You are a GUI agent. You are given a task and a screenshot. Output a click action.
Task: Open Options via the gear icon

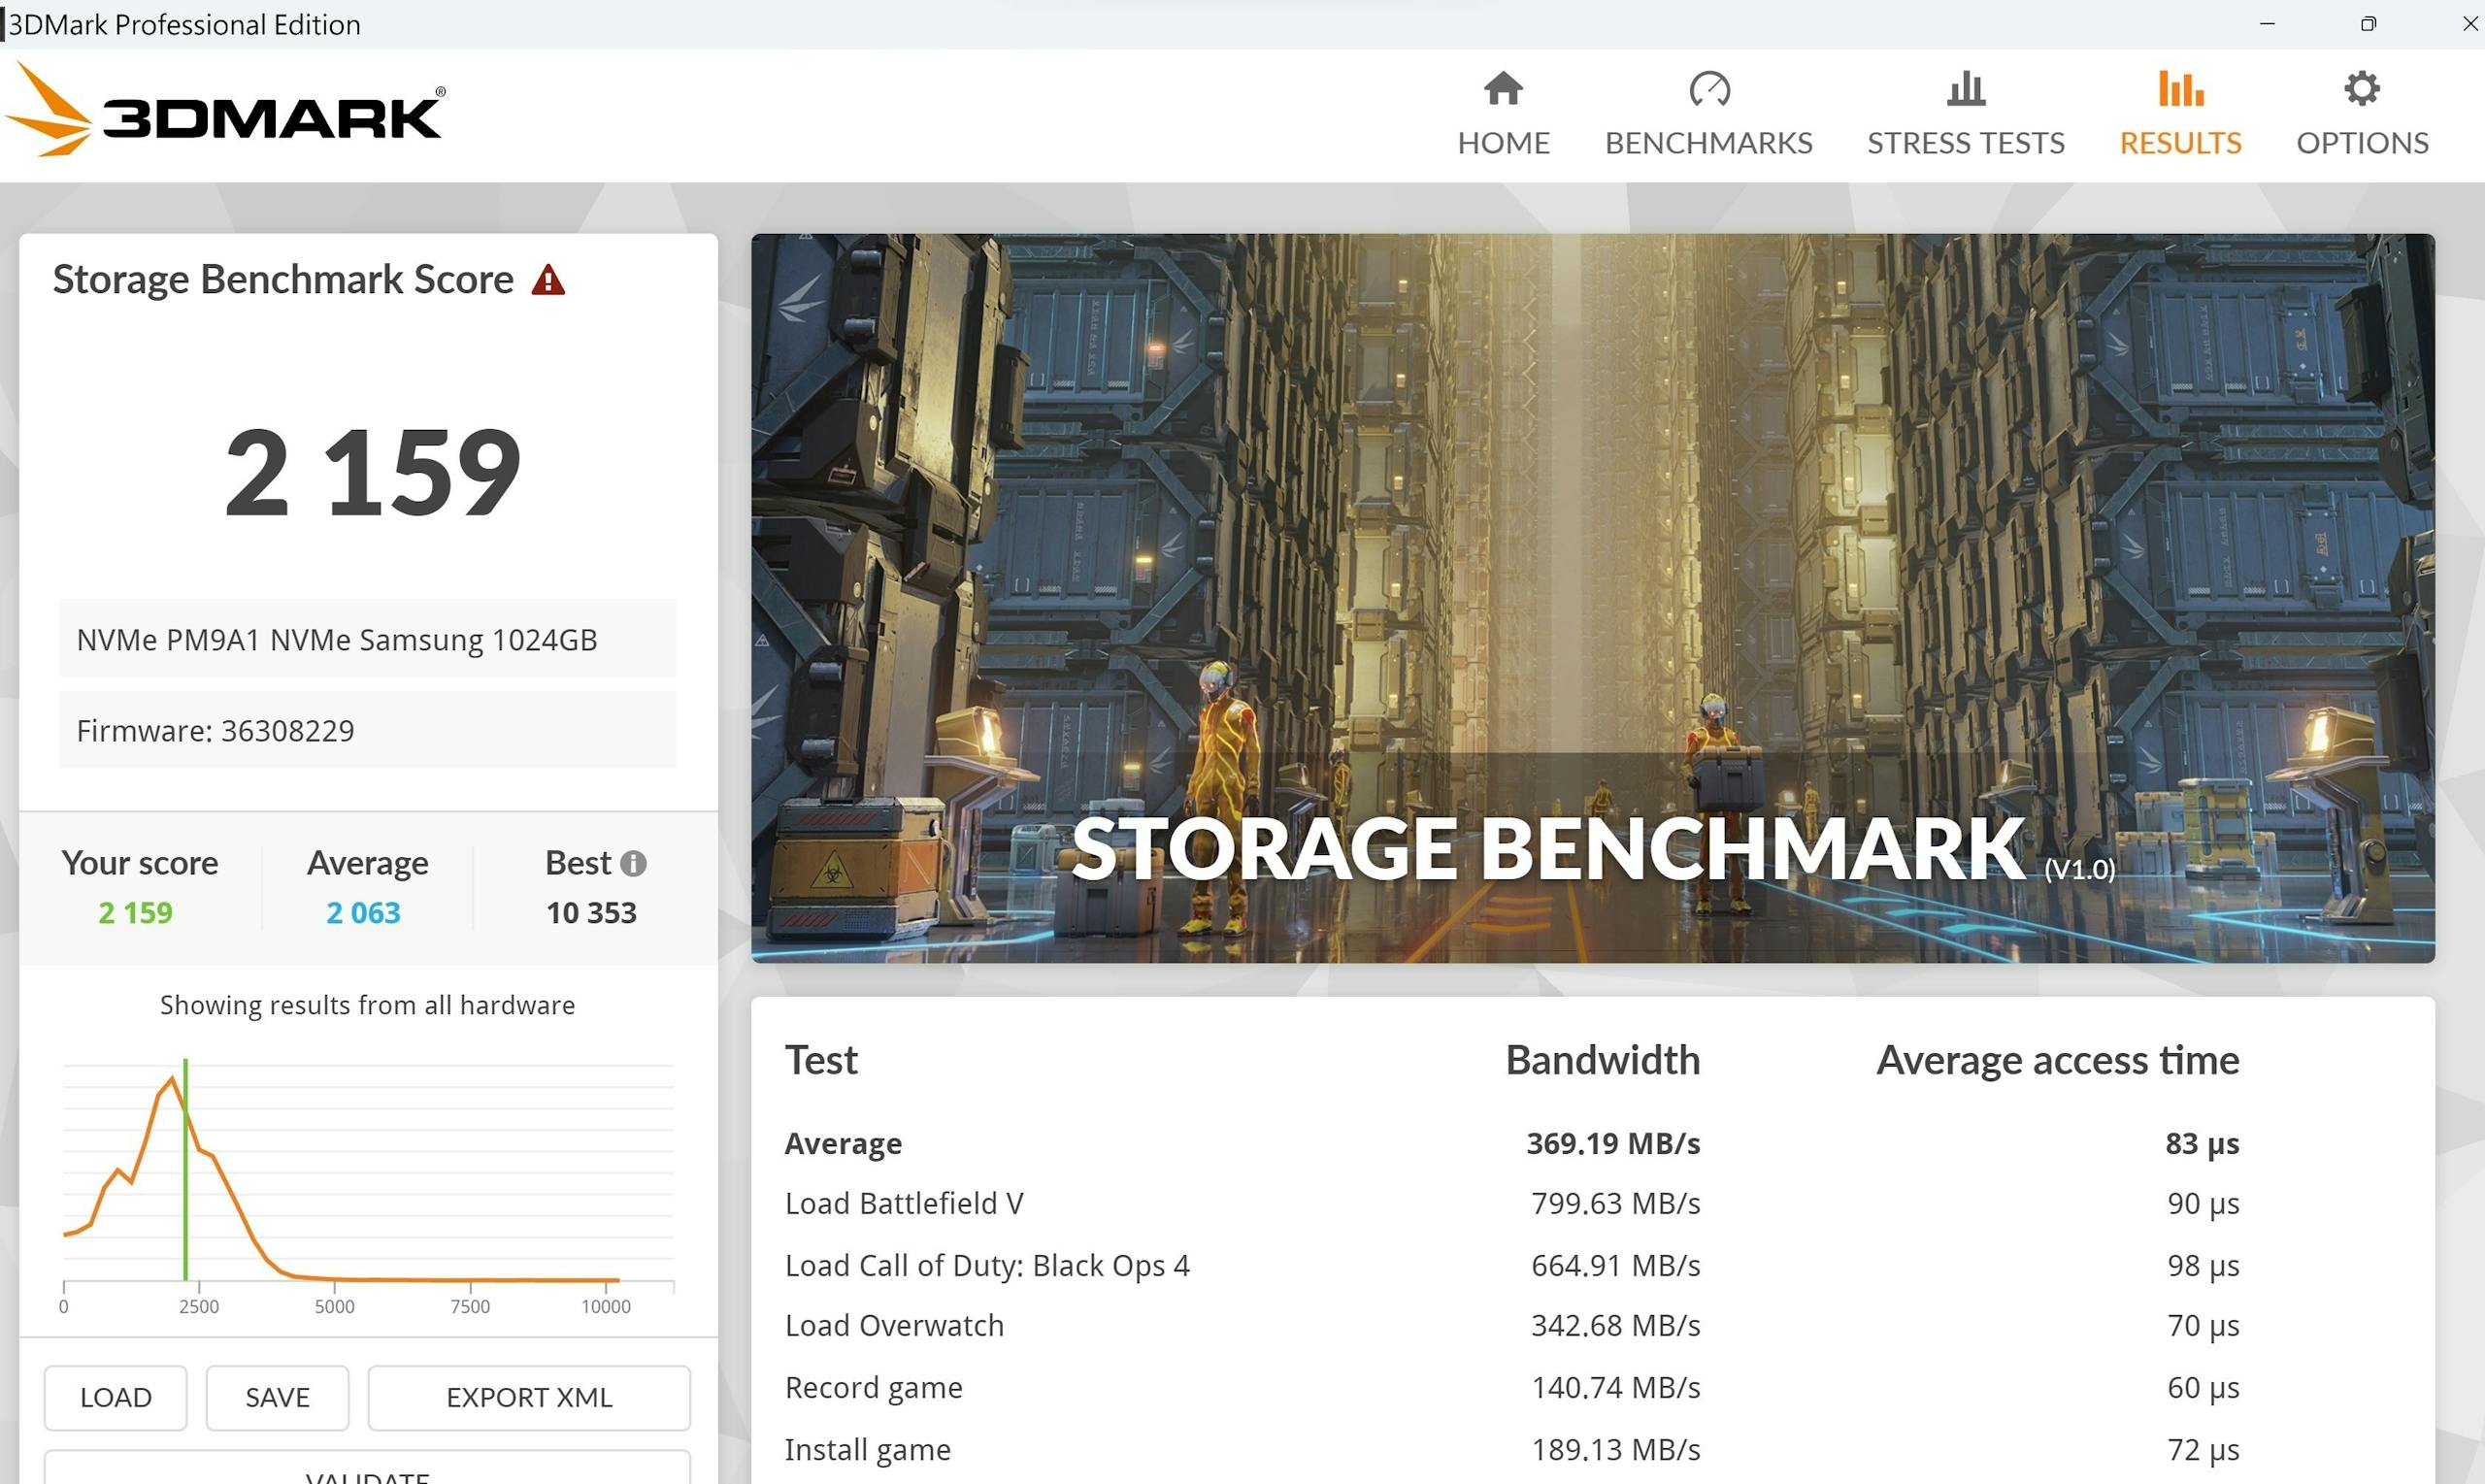(x=2361, y=89)
